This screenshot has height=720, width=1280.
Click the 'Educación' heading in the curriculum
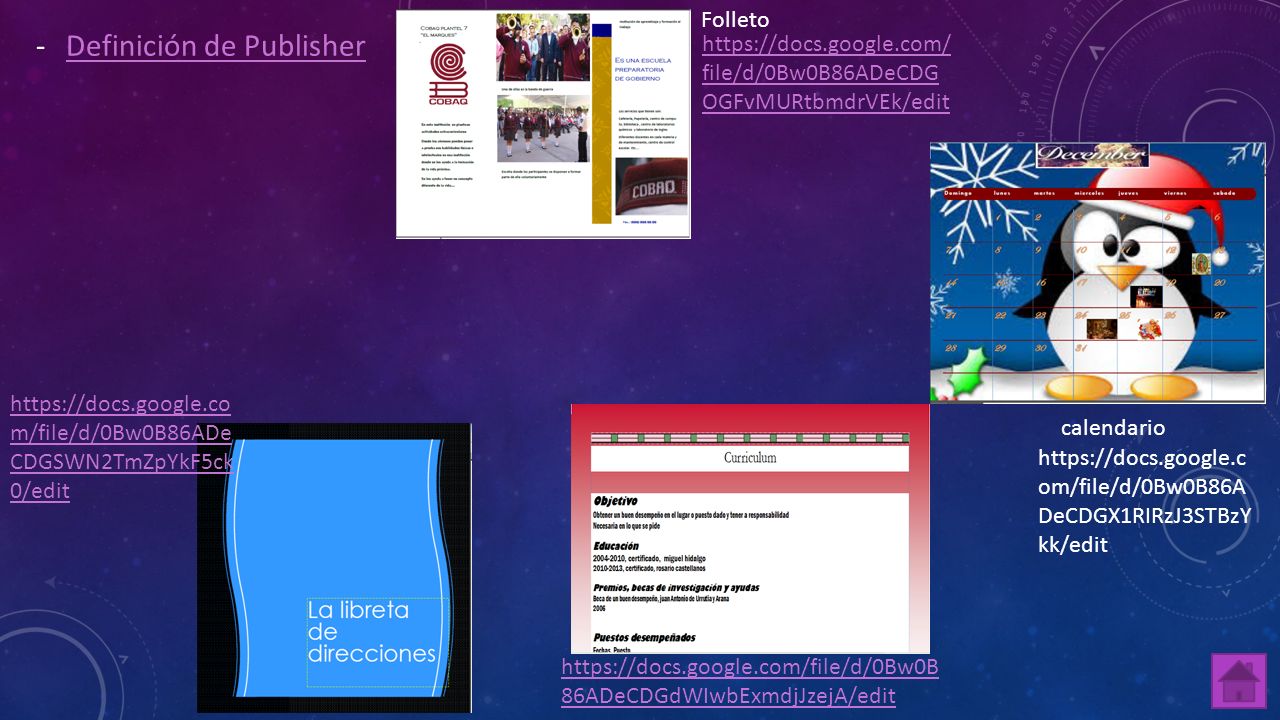(617, 546)
